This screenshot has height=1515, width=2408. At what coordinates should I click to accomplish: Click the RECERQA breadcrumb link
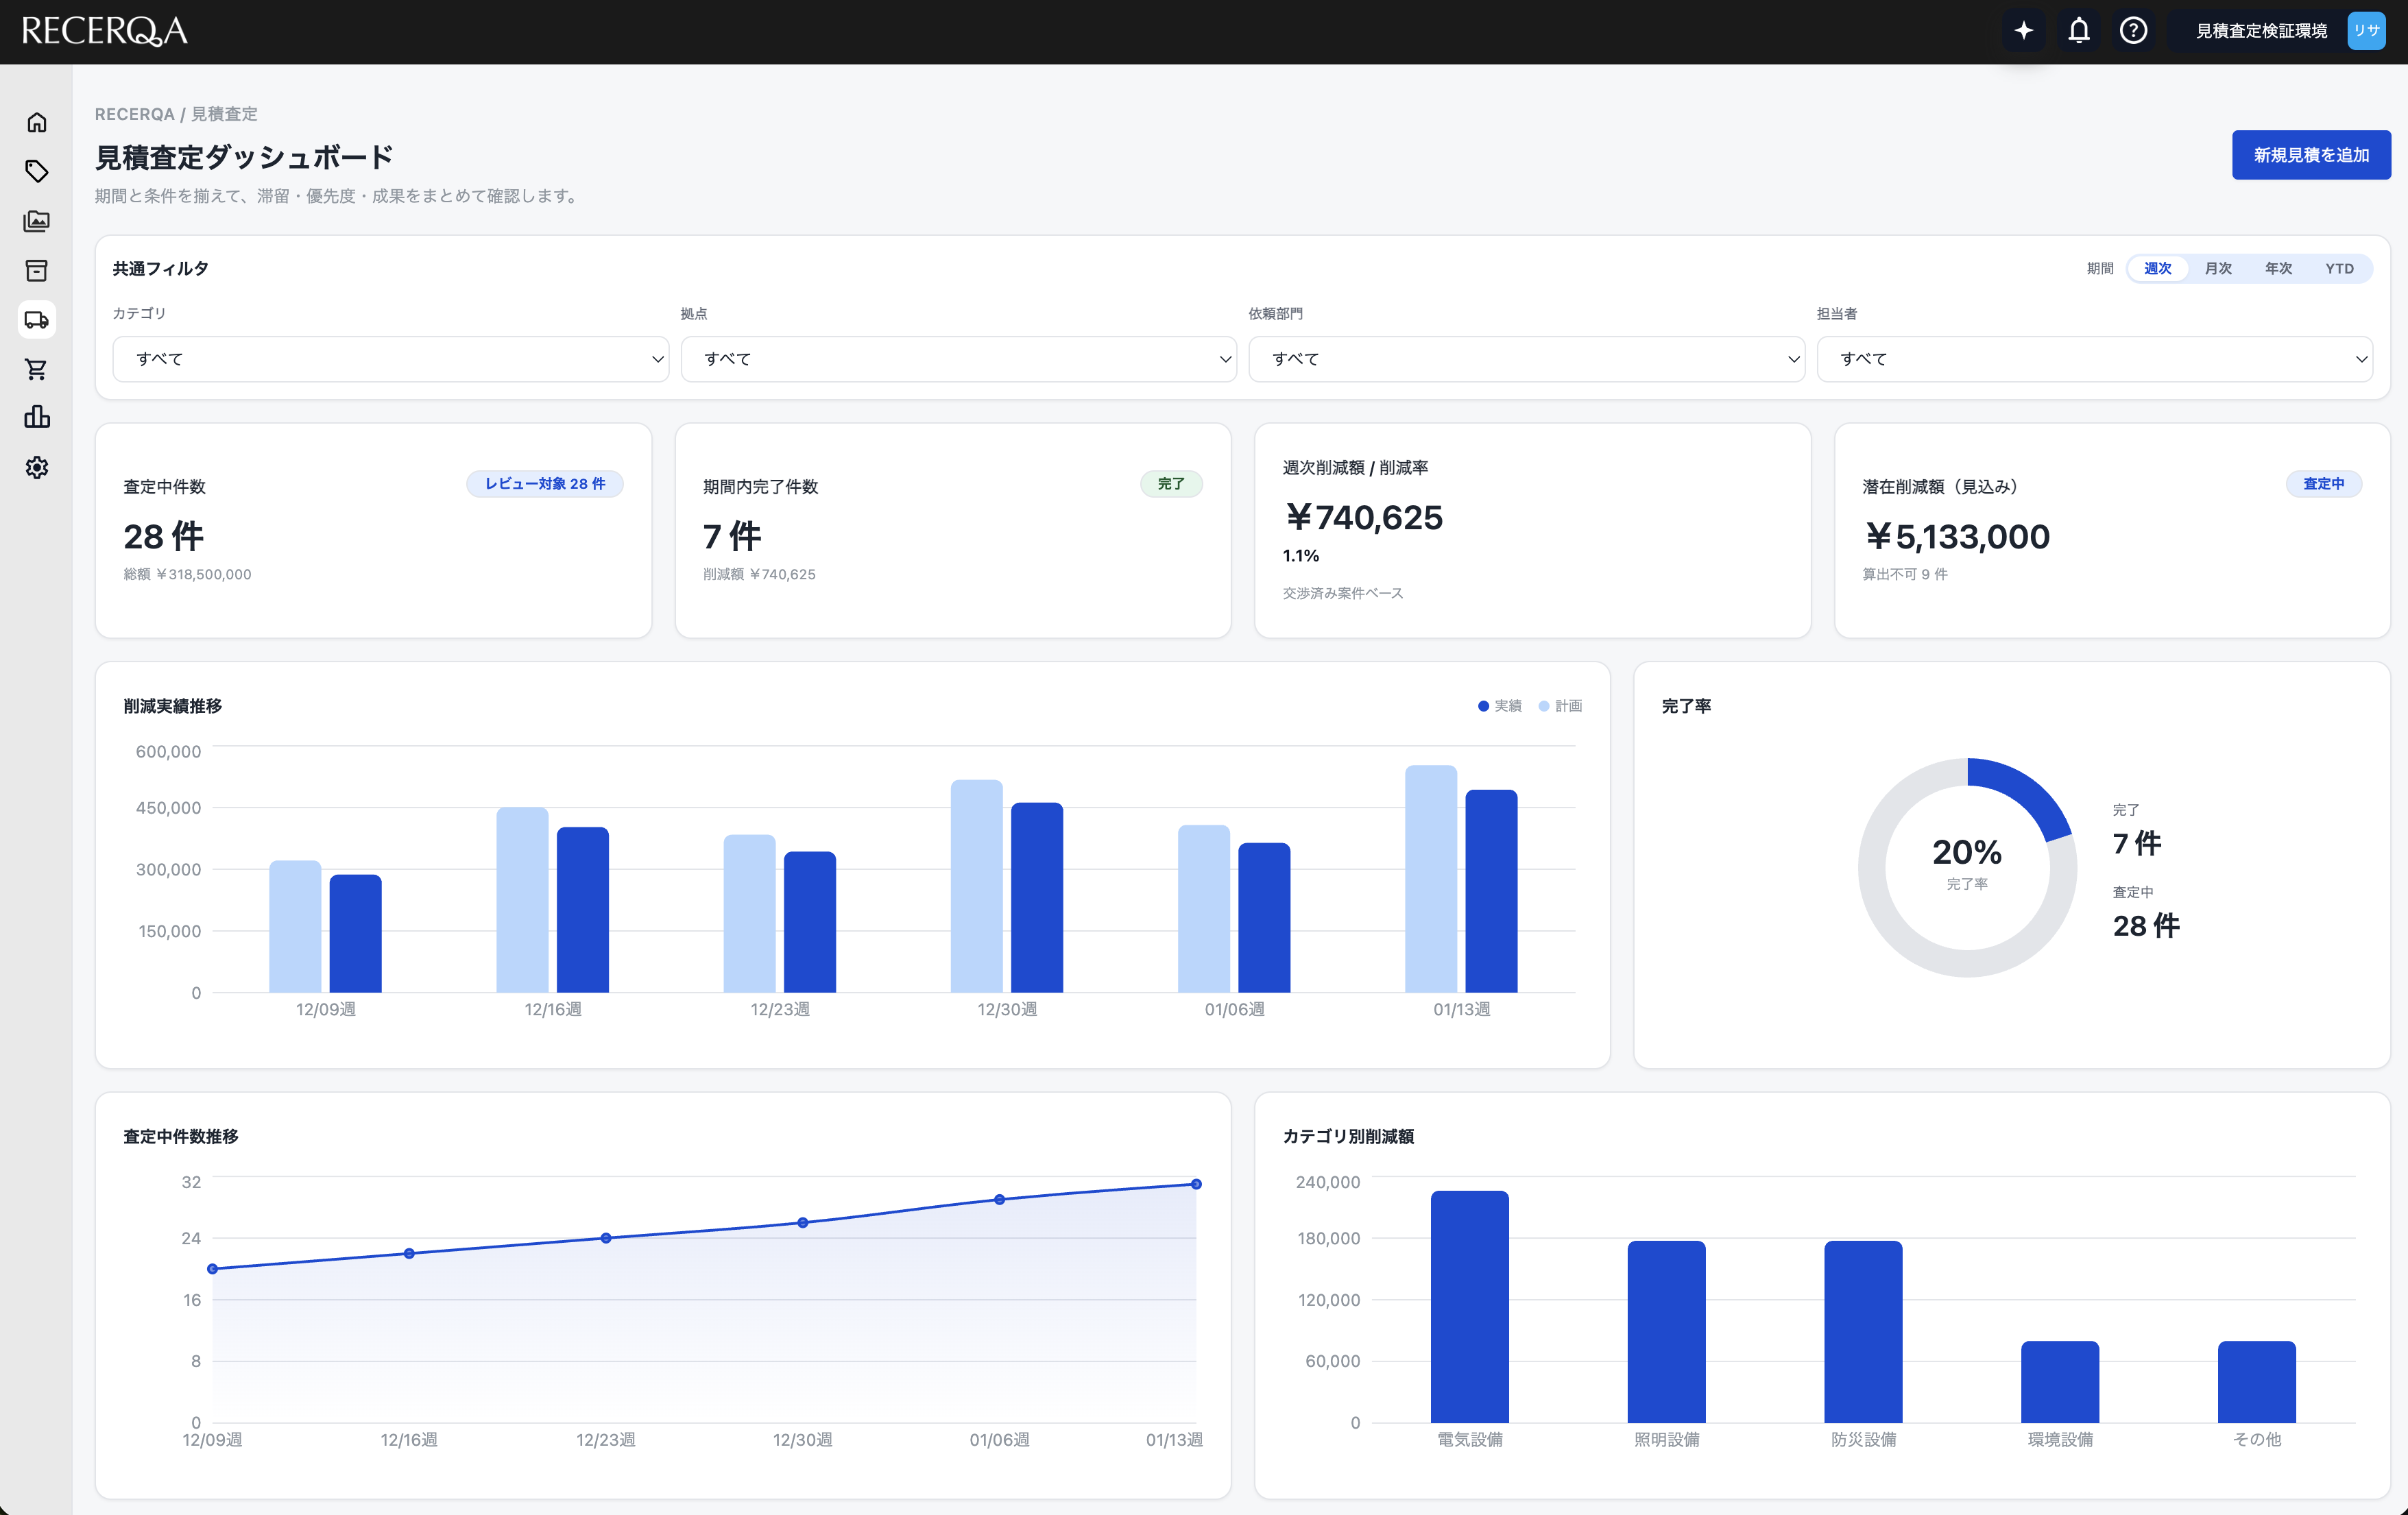134,114
